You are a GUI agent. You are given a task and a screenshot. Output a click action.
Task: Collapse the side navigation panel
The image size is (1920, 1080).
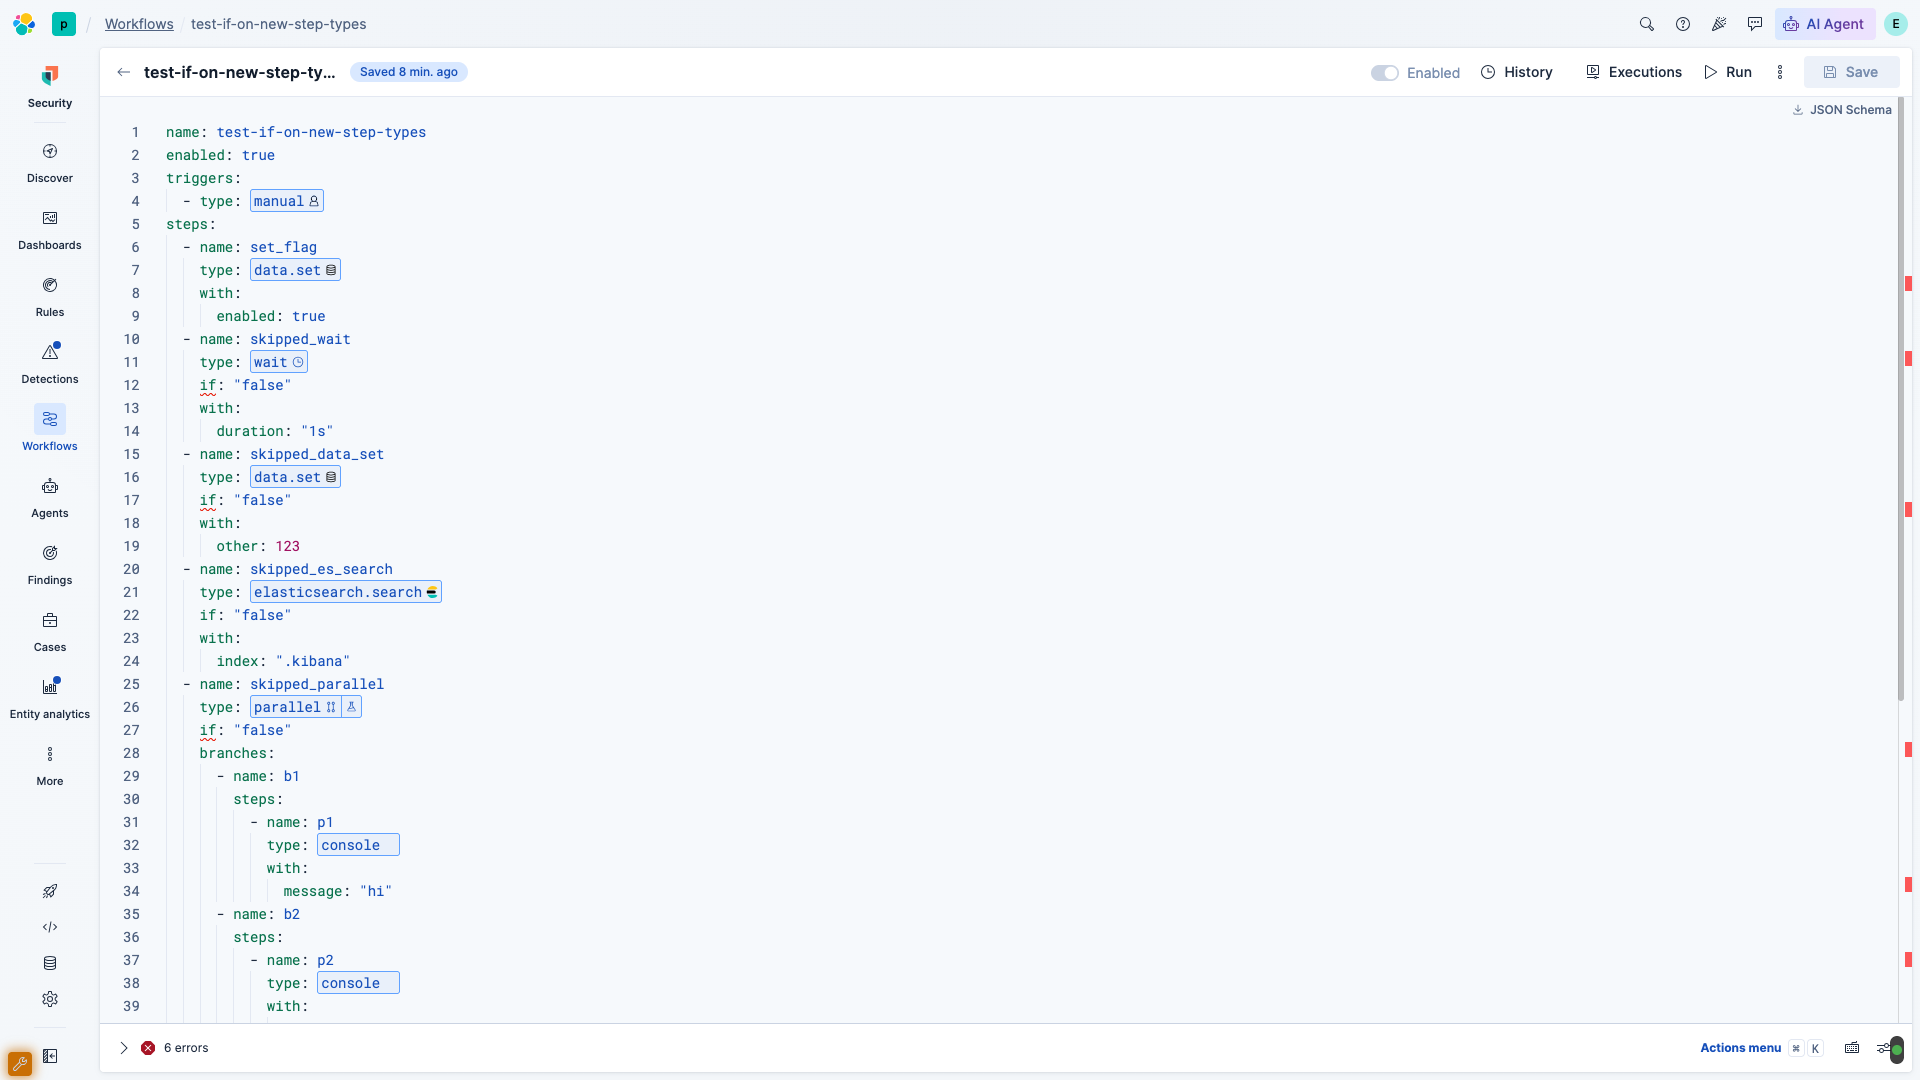[50, 1056]
